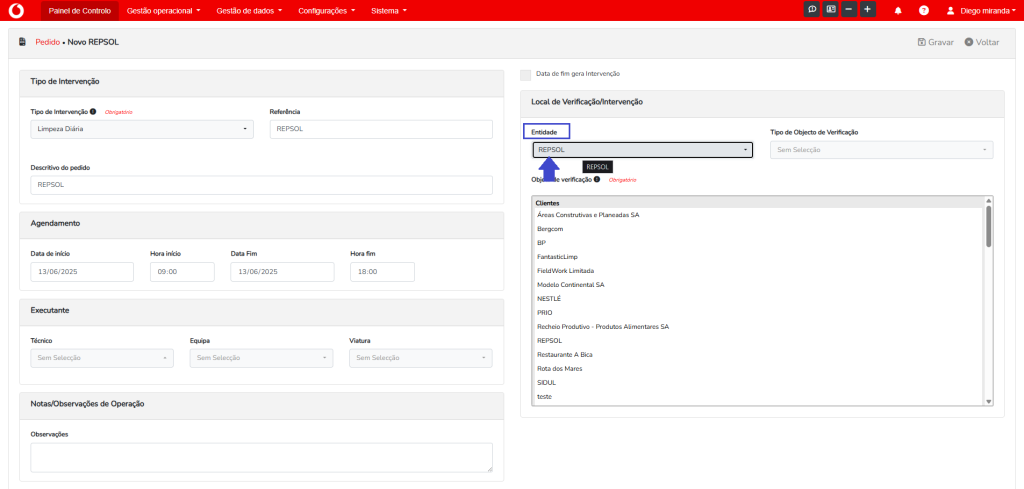This screenshot has width=1024, height=489.
Task: Open the notifications bell
Action: (x=898, y=10)
